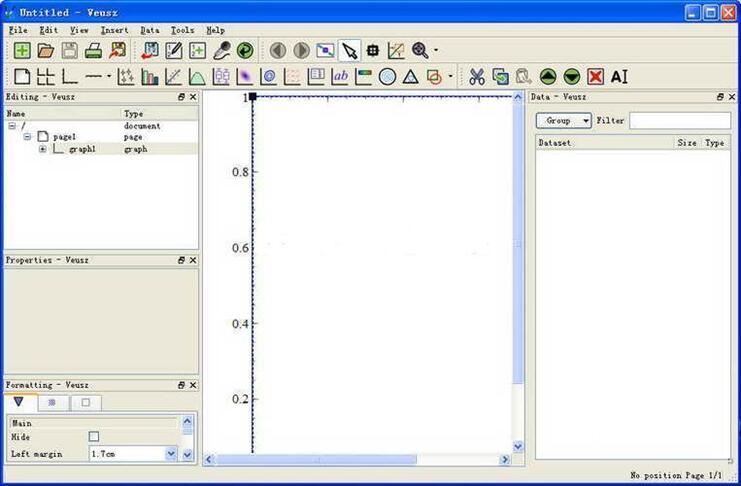This screenshot has width=741, height=486.
Task: Click the zoom graph axes tool
Action: click(396, 51)
